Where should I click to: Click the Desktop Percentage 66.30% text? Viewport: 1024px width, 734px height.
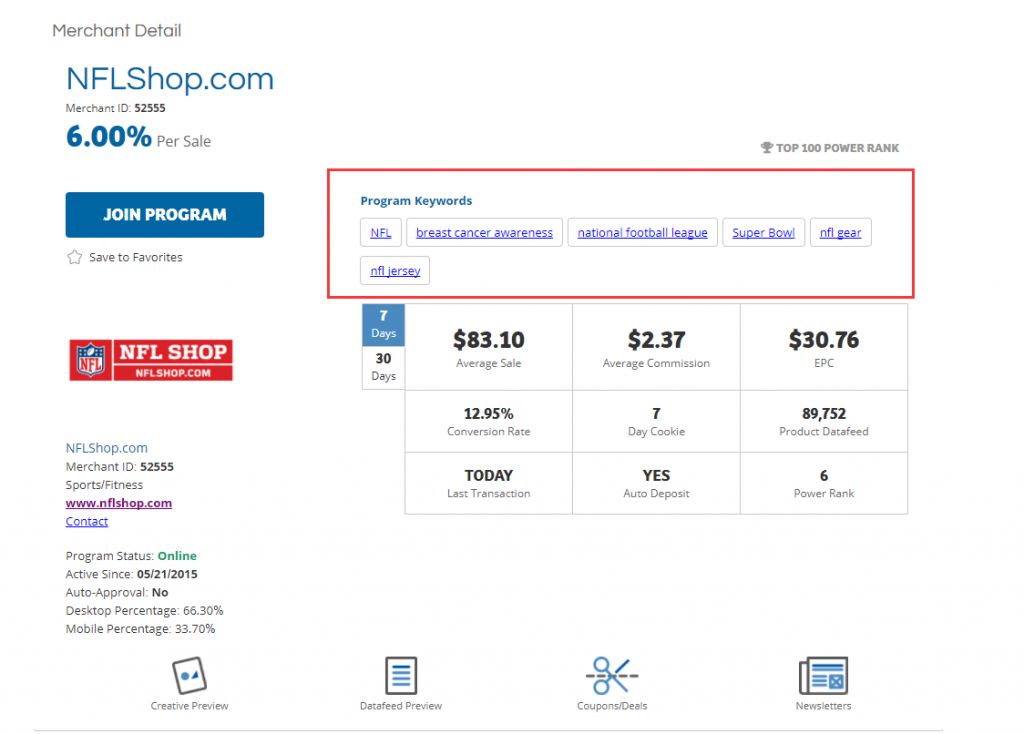coord(144,611)
